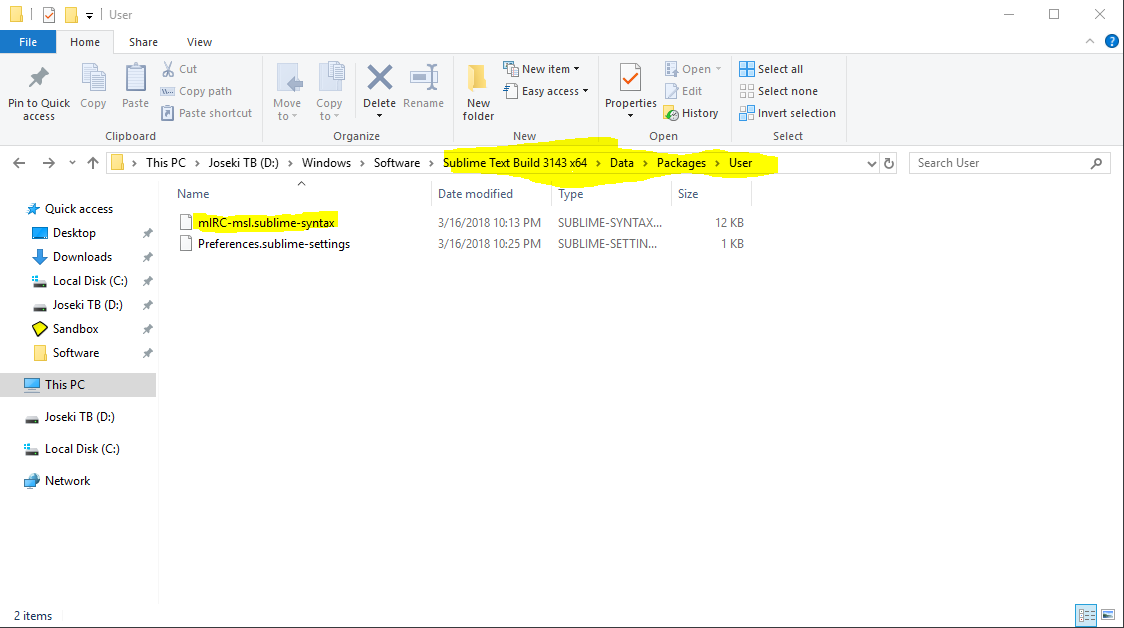Click the Copy ribbon icon
The height and width of the screenshot is (628, 1124).
[x=93, y=78]
